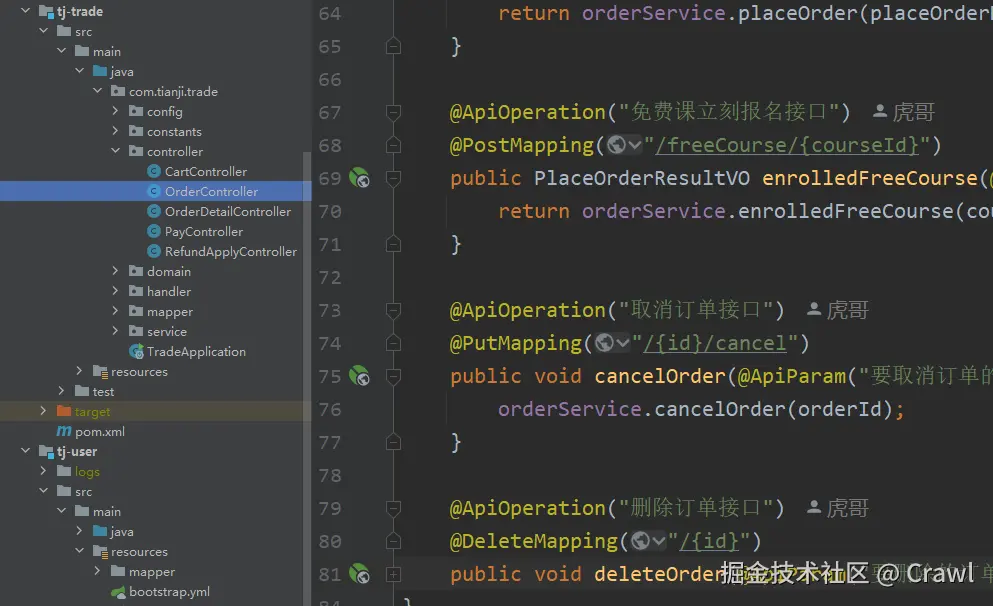This screenshot has height=606, width=993.
Task: Expand the constants package node
Action: (115, 131)
